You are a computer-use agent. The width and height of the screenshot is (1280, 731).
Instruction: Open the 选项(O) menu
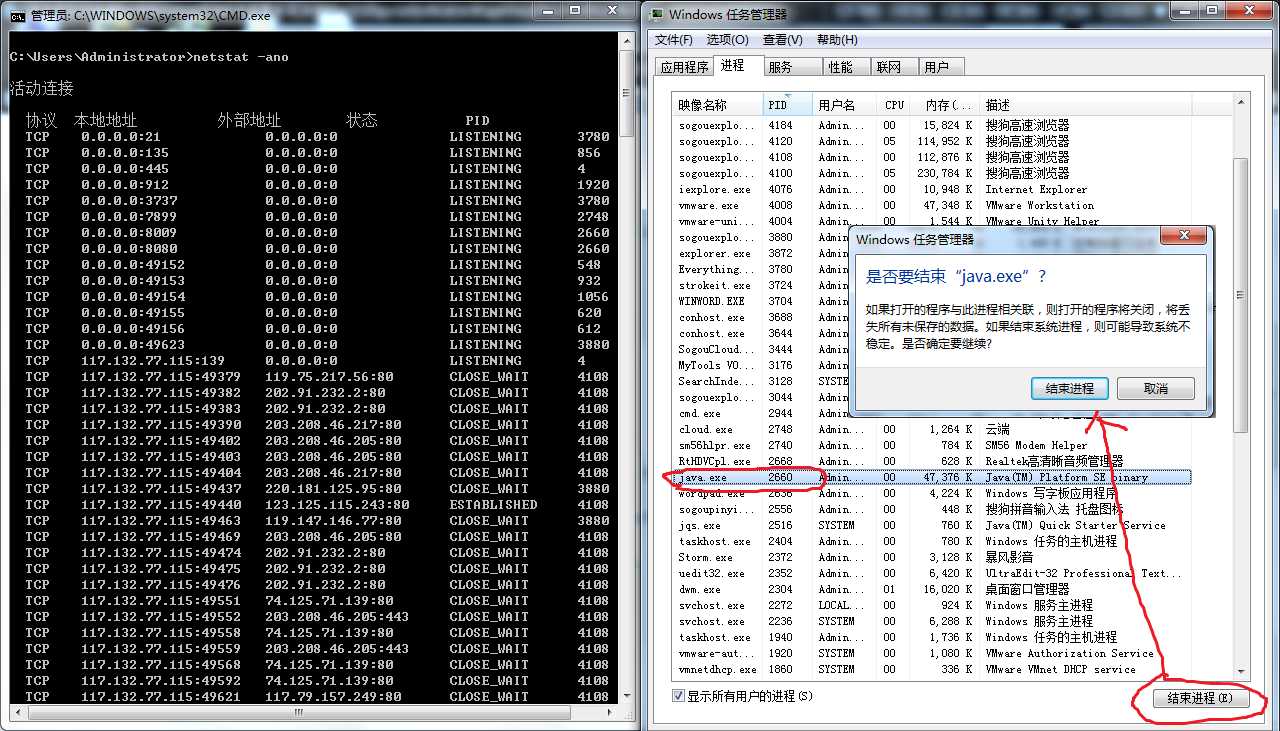pyautogui.click(x=727, y=40)
